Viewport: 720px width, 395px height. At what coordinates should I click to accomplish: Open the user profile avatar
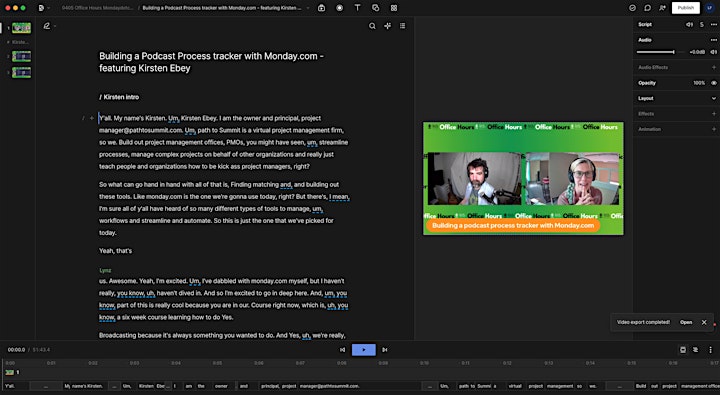710,8
